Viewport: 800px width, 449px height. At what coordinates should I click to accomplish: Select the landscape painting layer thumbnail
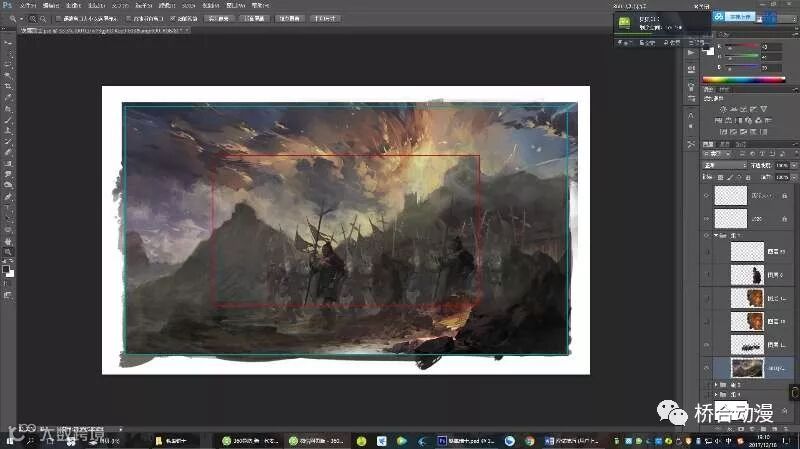pyautogui.click(x=747, y=368)
